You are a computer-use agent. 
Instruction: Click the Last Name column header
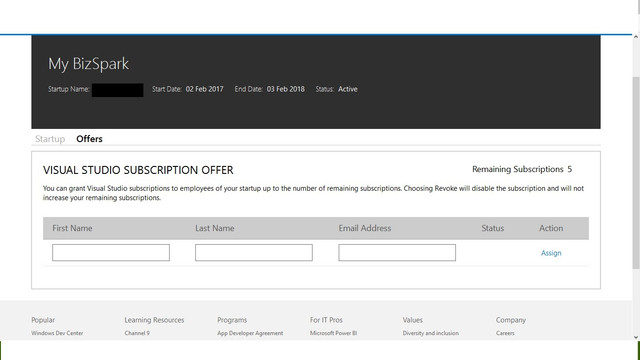point(215,228)
